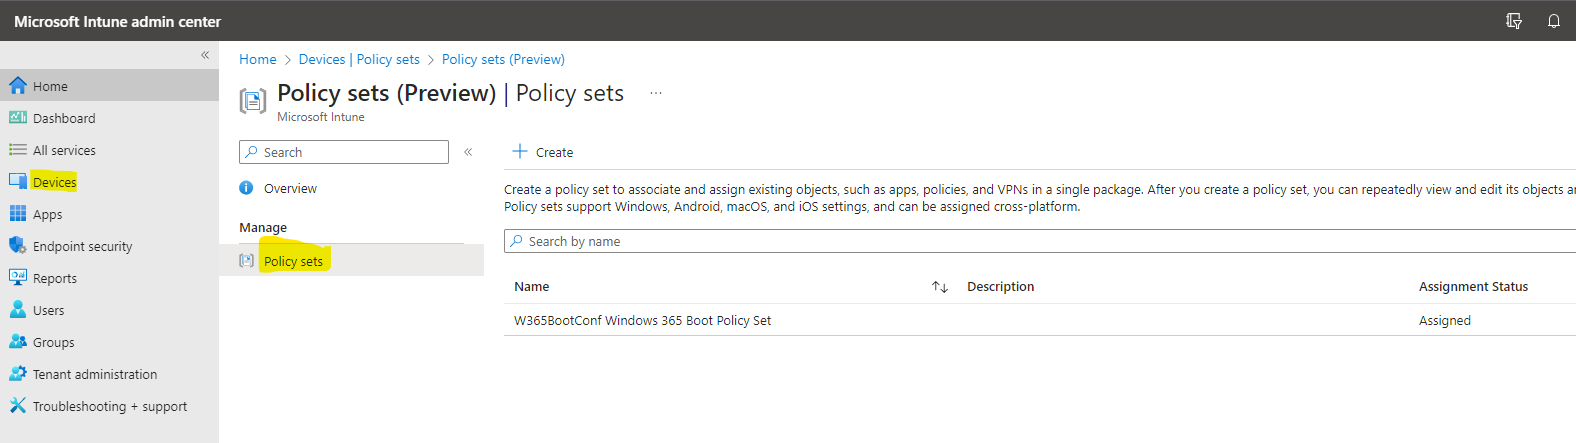Open the Devices | Policy sets breadcrumb
Viewport: 1576px width, 443px height.
click(x=359, y=59)
